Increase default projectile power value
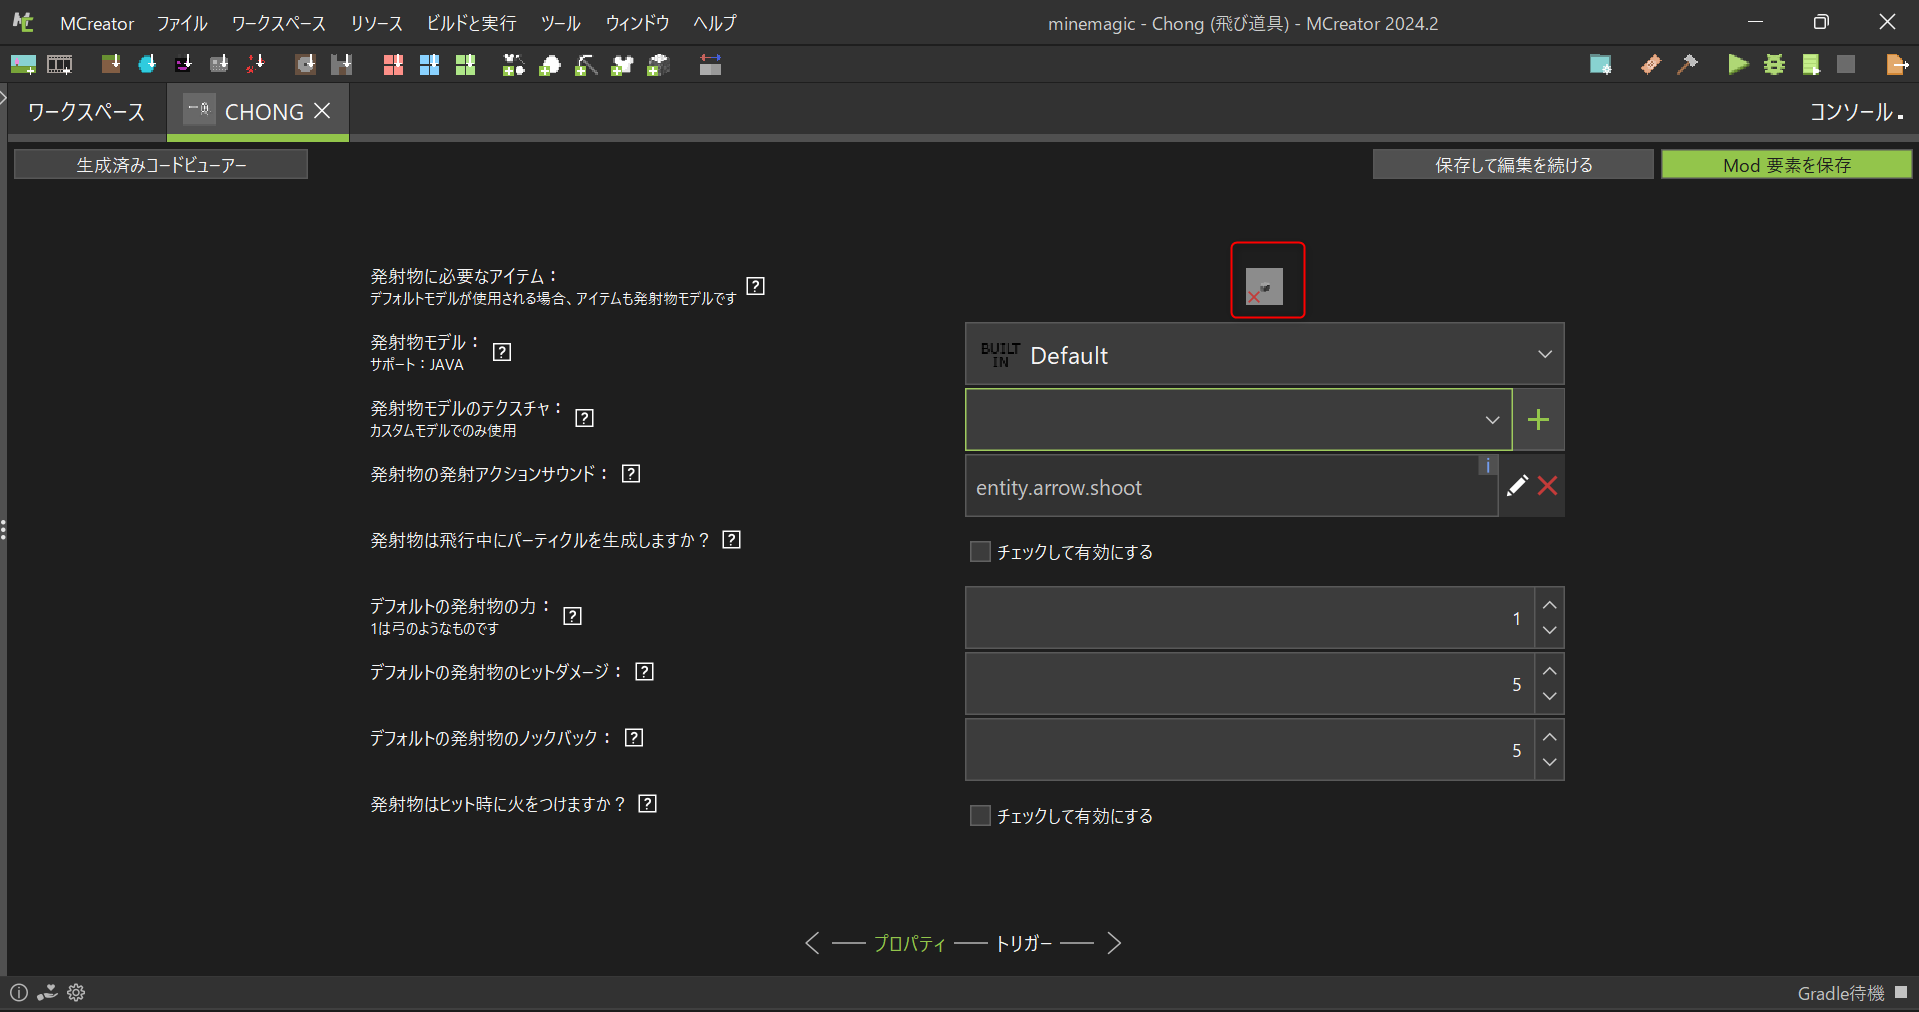The height and width of the screenshot is (1012, 1919). click(x=1549, y=605)
